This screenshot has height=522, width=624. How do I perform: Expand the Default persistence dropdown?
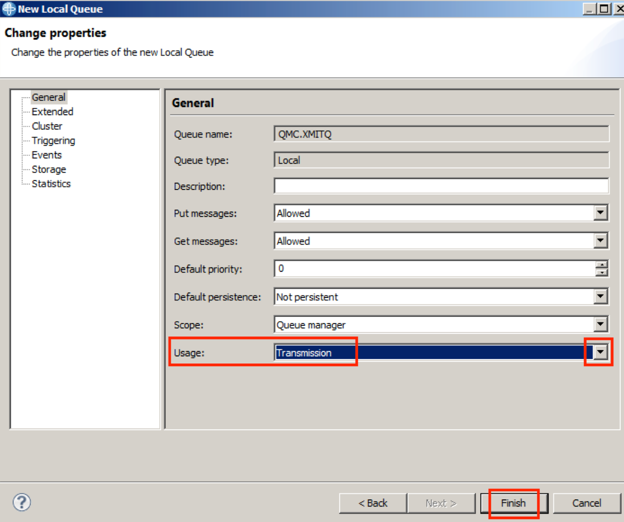pyautogui.click(x=601, y=296)
